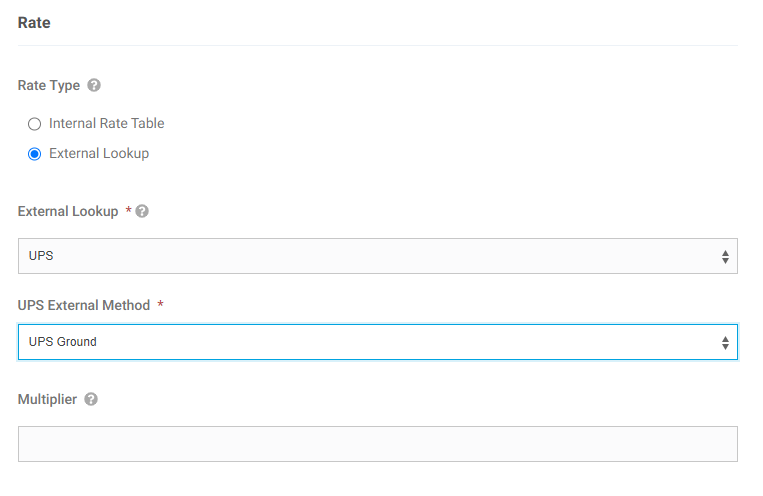Click the External Lookup field label
763x496 pixels.
pyautogui.click(x=68, y=211)
